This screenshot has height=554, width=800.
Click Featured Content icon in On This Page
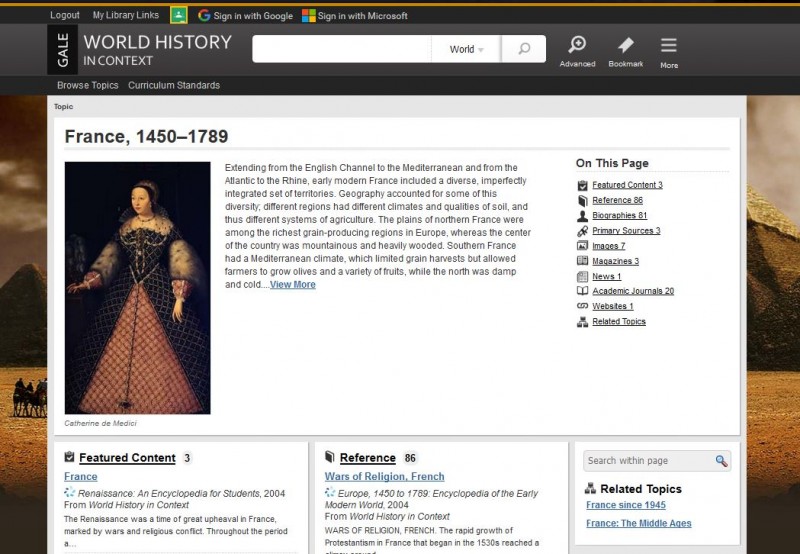[x=582, y=185]
